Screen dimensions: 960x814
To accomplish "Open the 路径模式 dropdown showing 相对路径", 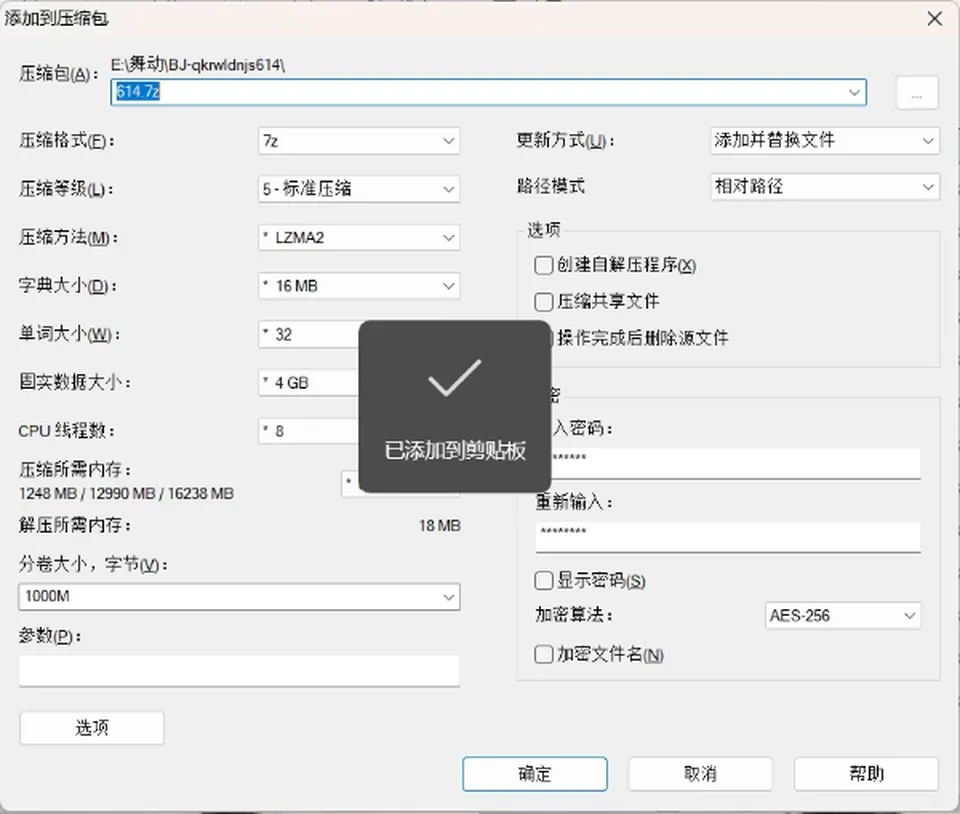I will pyautogui.click(x=825, y=186).
